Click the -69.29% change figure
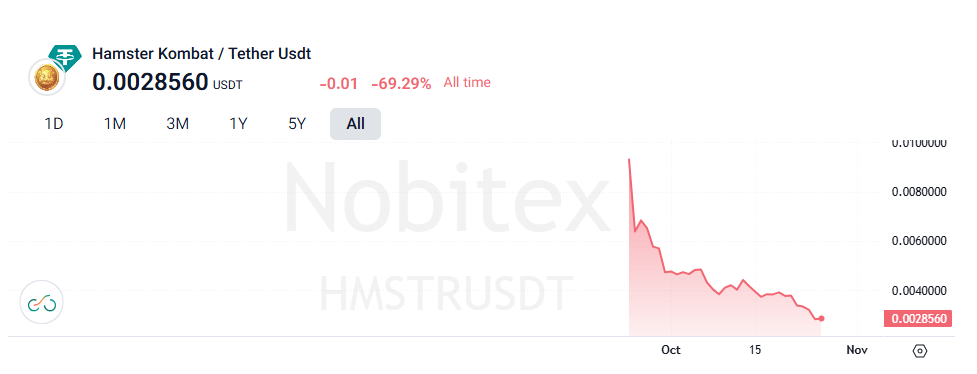977x374 pixels. [x=401, y=84]
